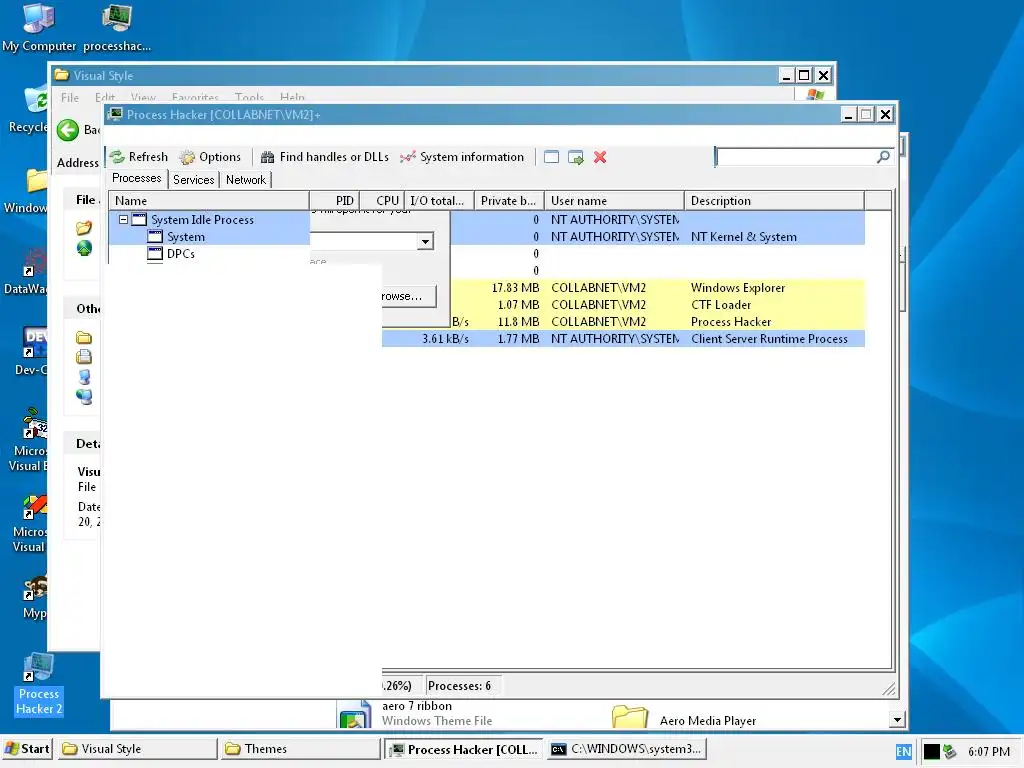Click the find window and thread icon
Image resolution: width=1024 pixels, height=768 pixels.
pyautogui.click(x=575, y=157)
